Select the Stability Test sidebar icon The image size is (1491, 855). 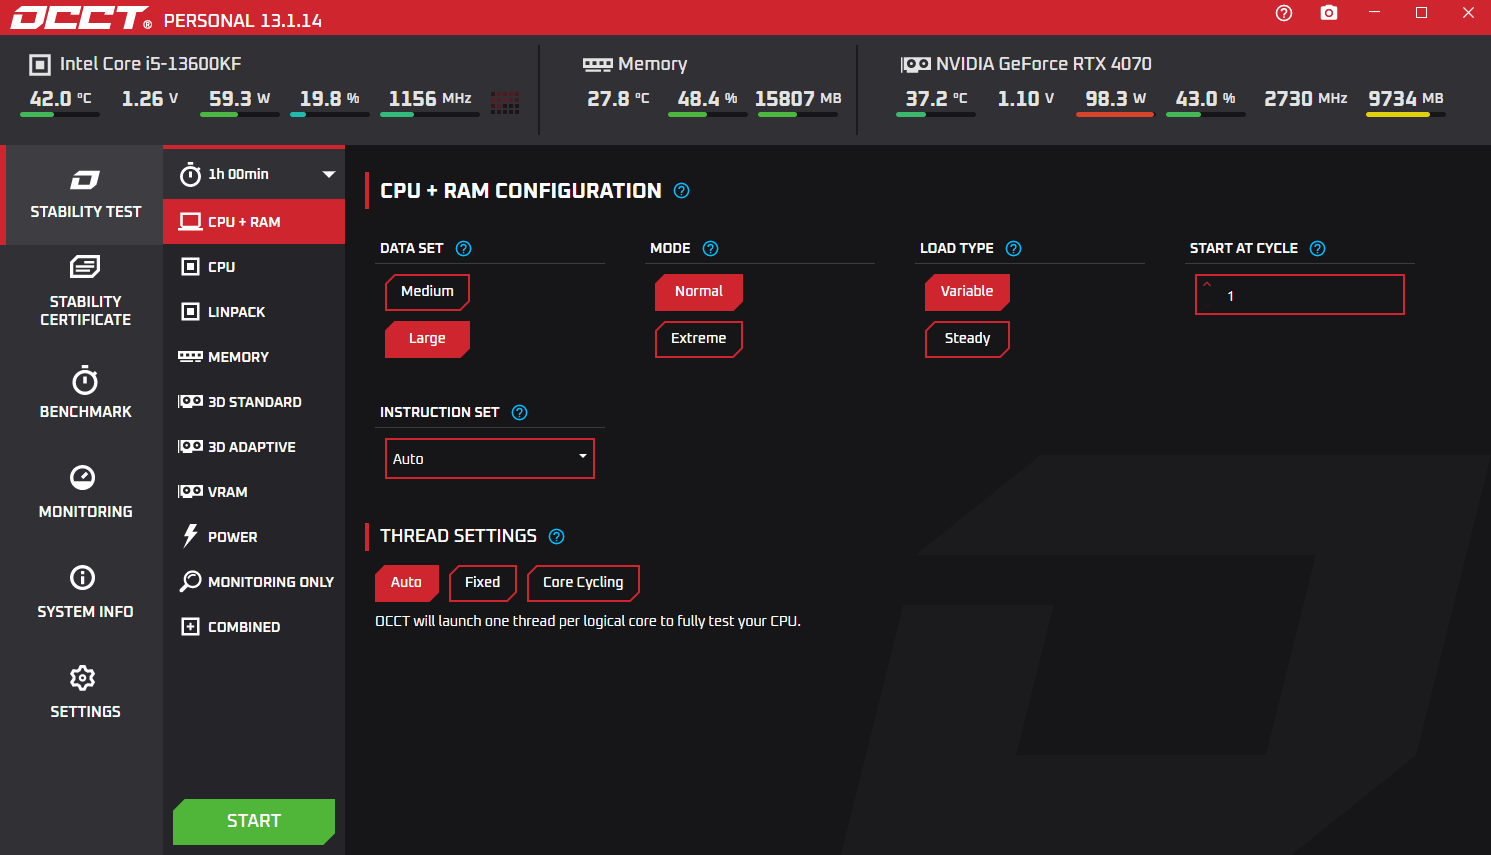pos(85,195)
